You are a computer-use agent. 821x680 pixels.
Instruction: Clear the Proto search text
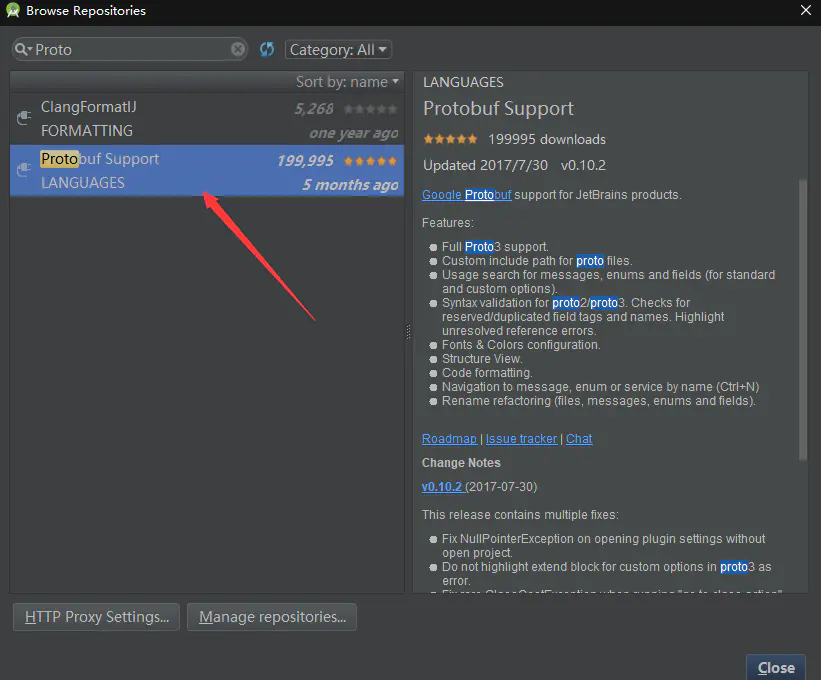click(x=238, y=49)
